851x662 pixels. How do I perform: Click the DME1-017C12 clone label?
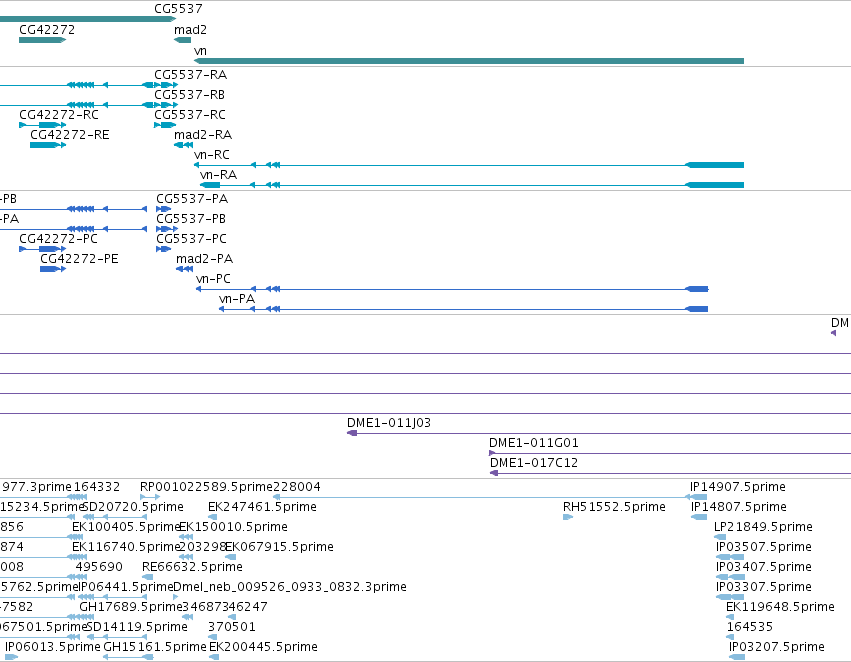click(x=534, y=463)
